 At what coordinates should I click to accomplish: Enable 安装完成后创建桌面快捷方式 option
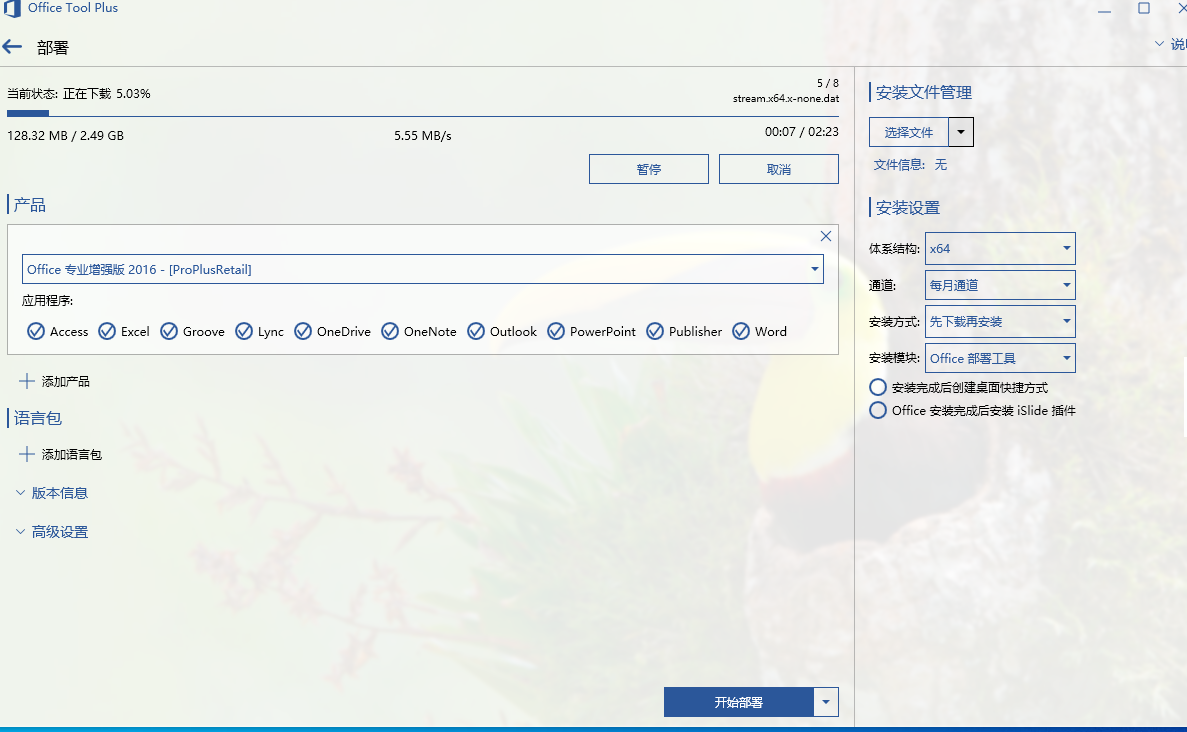point(877,387)
